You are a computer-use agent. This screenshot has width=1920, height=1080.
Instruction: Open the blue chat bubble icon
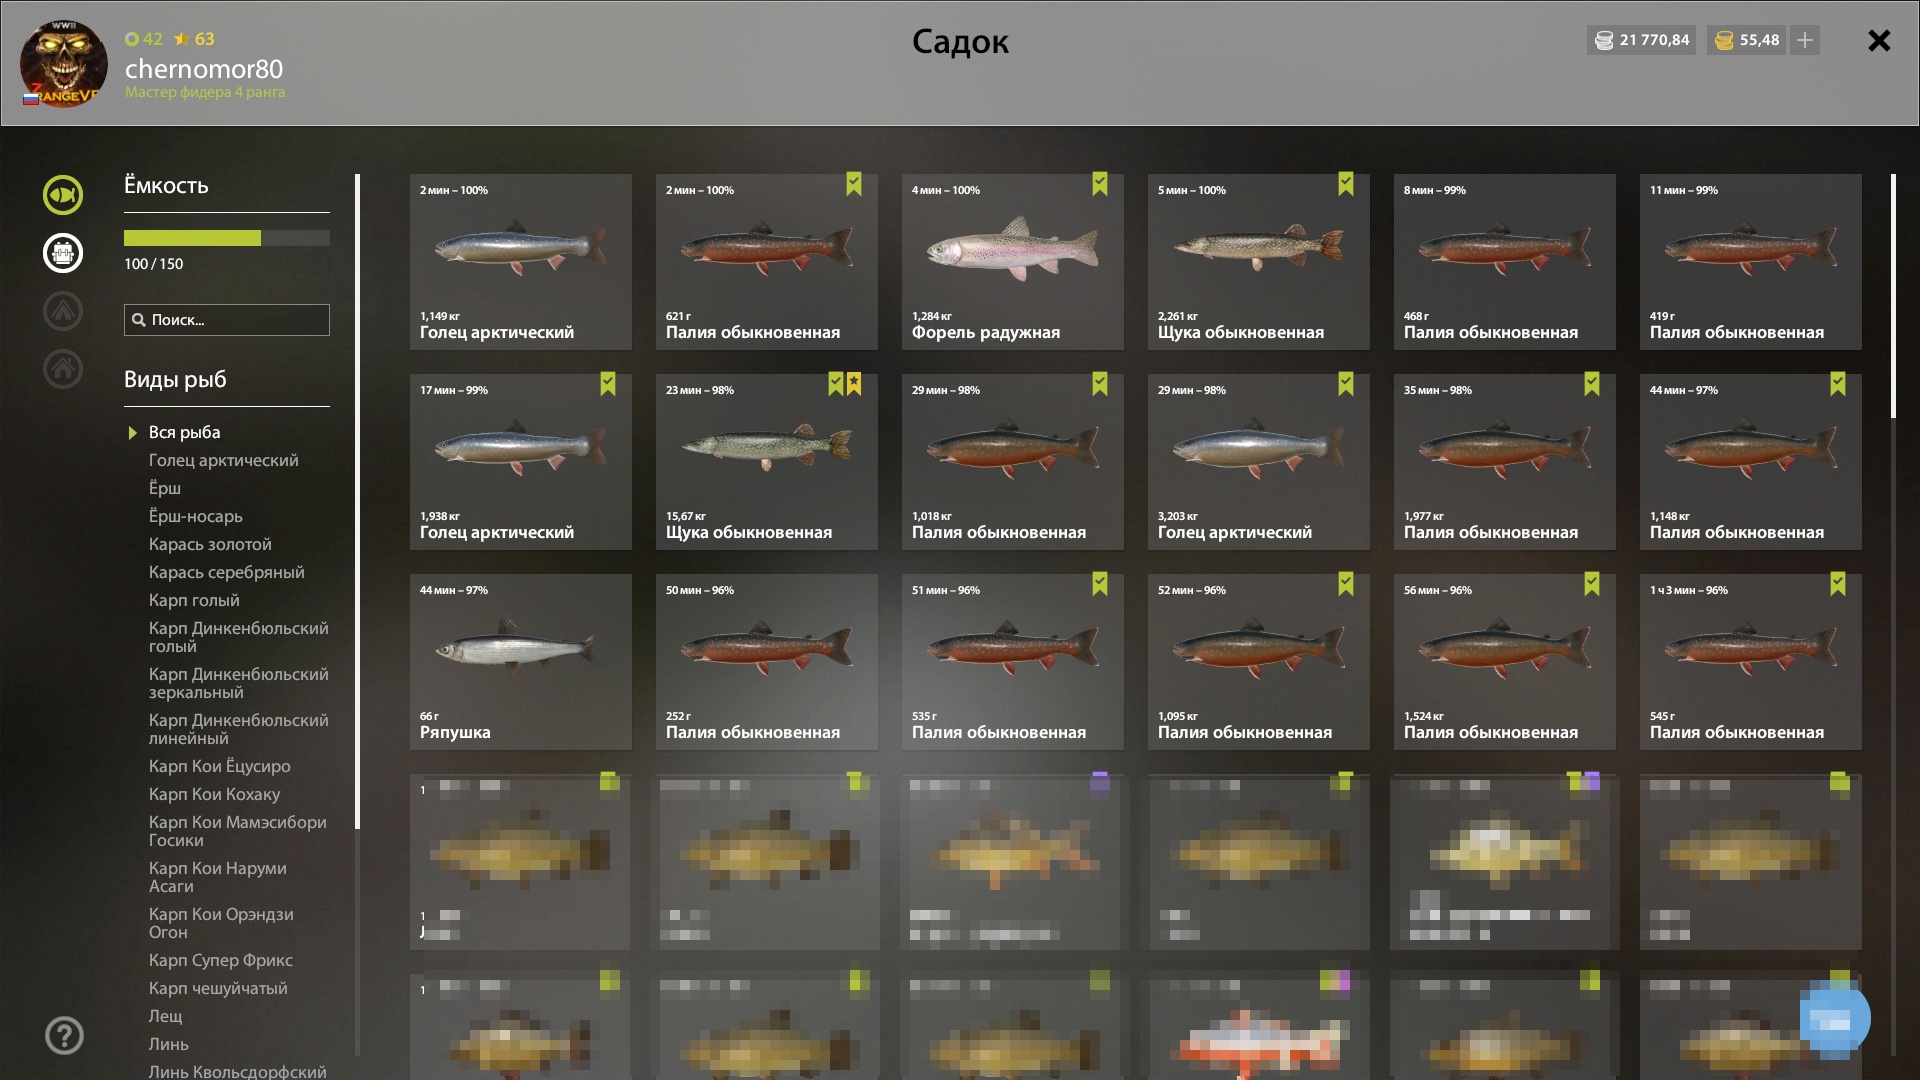(x=1835, y=1019)
